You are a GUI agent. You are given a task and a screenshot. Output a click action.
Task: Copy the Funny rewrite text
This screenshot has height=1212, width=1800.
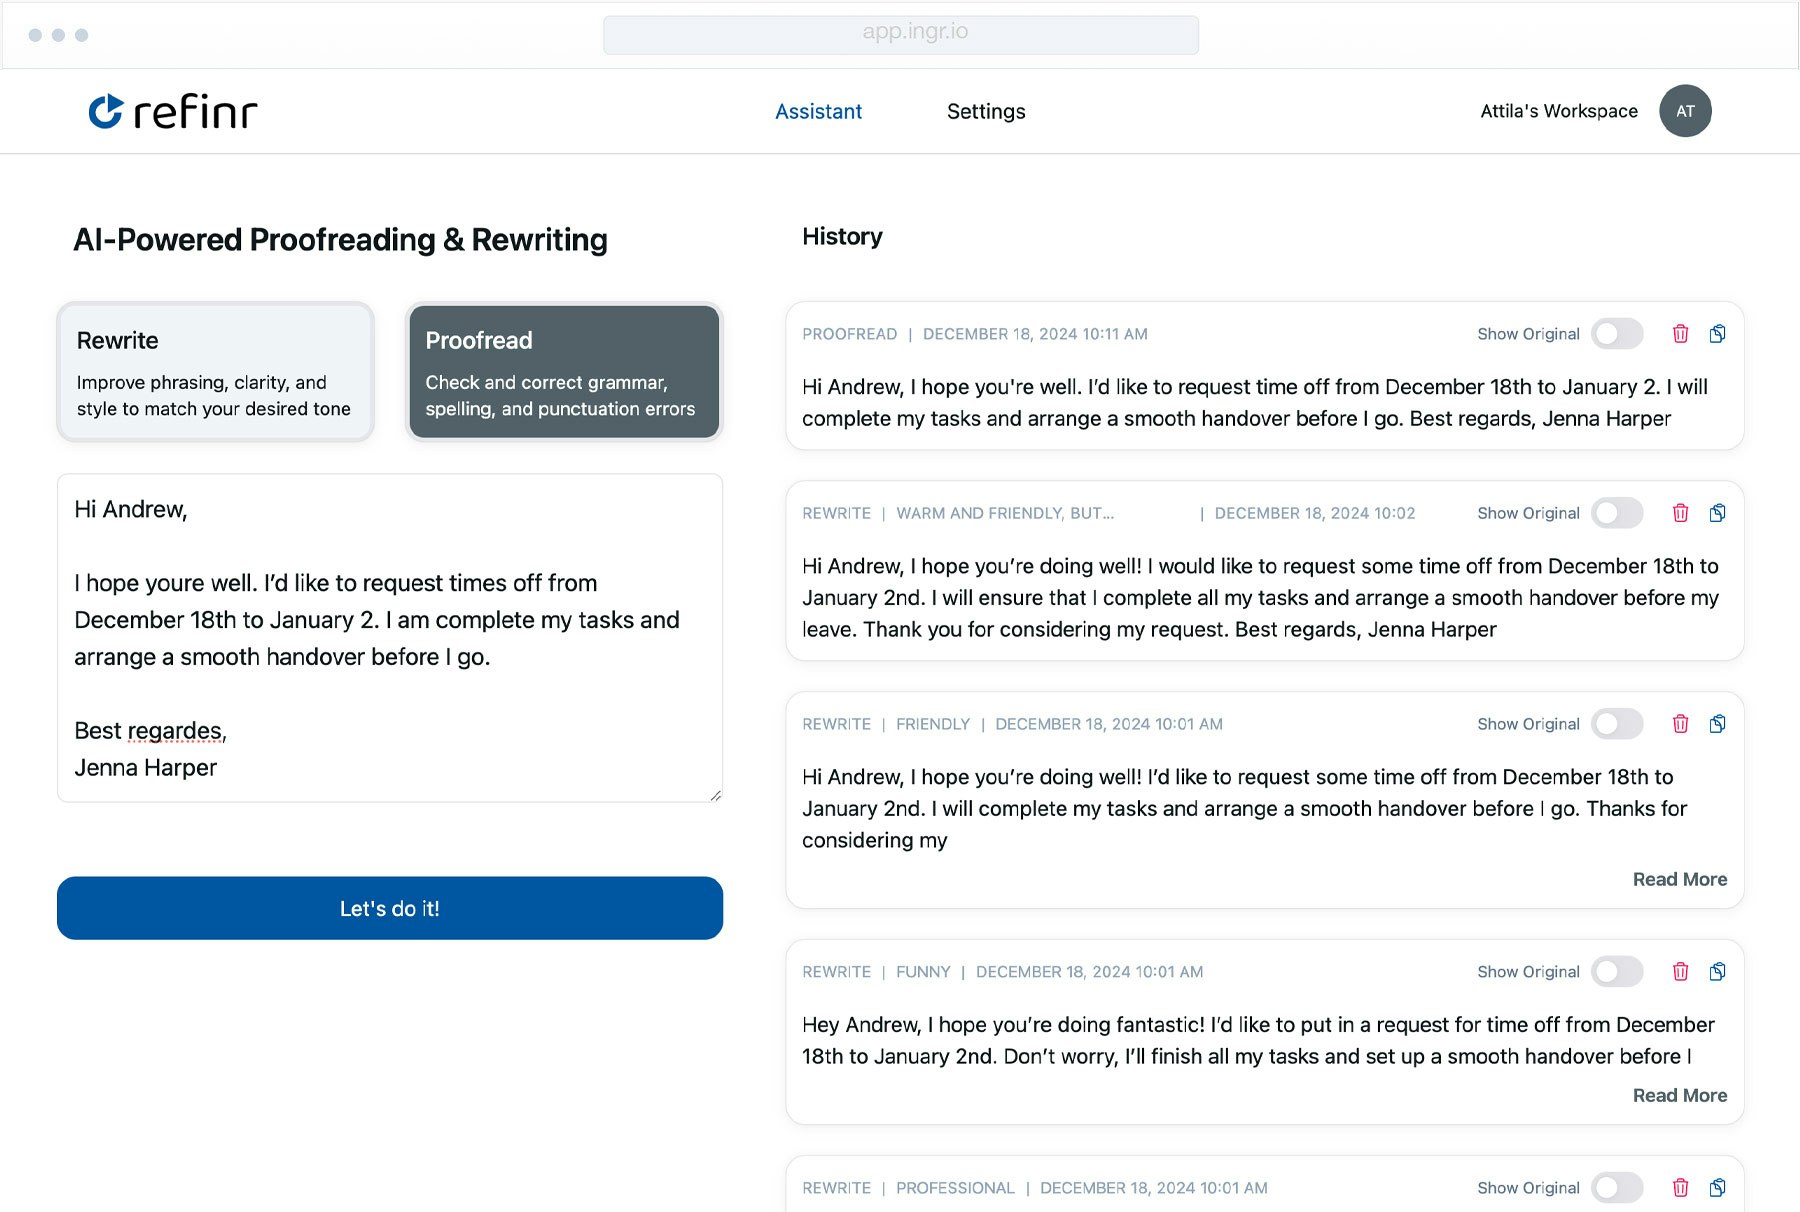1717,972
